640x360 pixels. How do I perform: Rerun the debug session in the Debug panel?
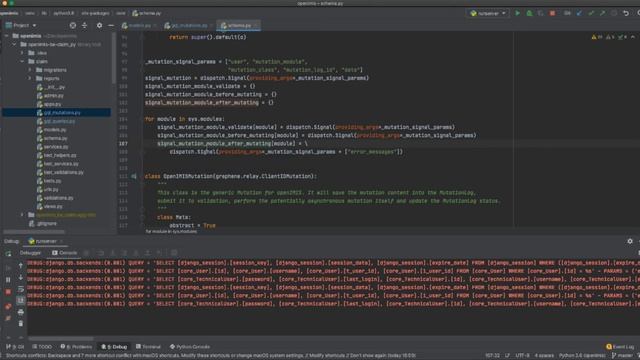click(x=8, y=253)
